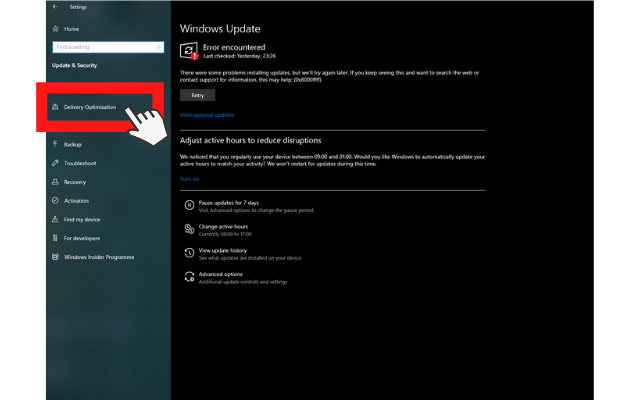Select the Recovery icon
Screen dimensions: 640x400
coord(55,182)
